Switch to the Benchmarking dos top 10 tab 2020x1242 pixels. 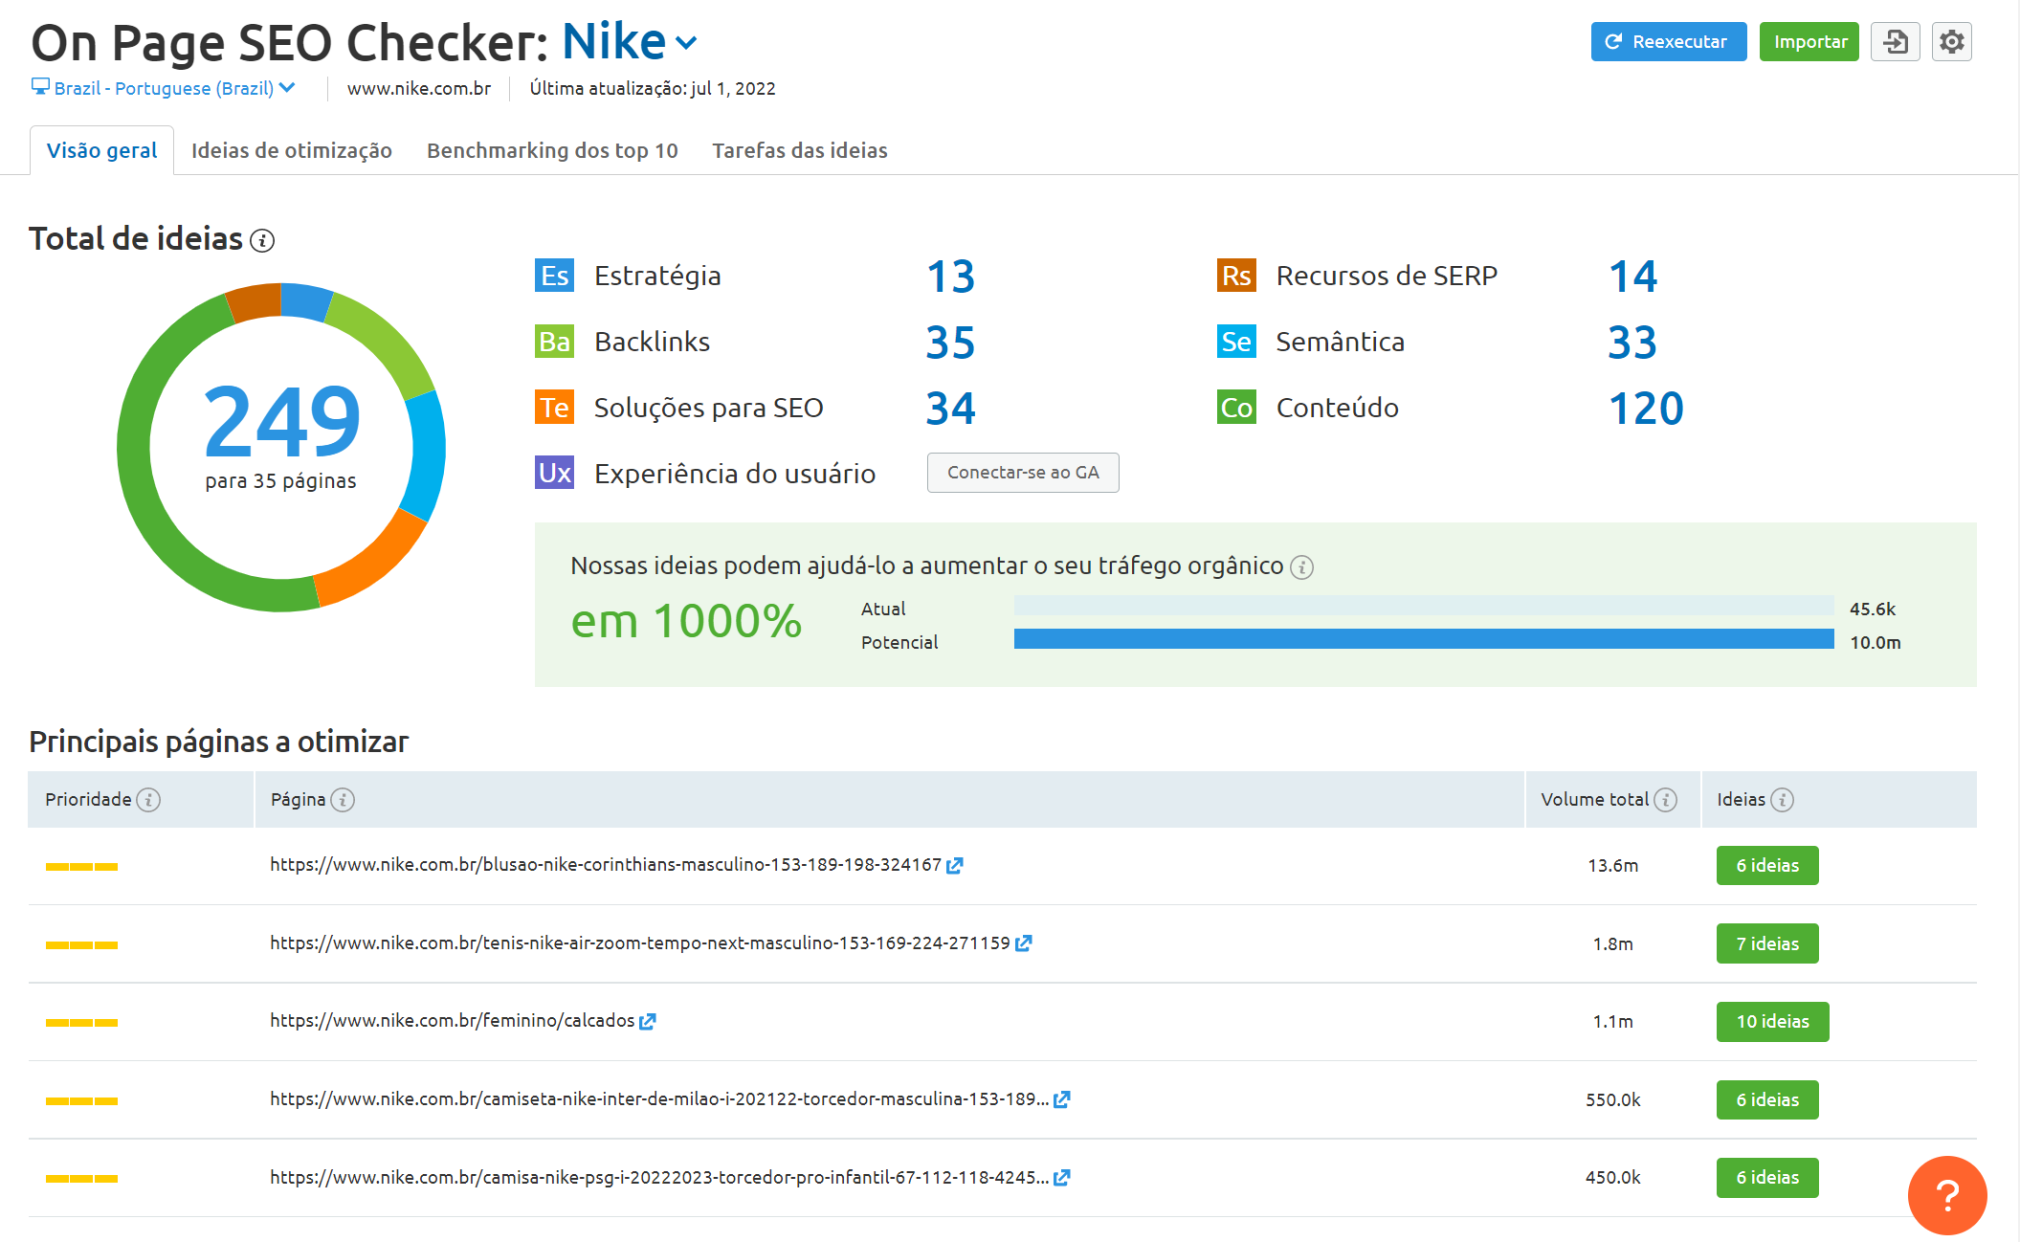click(x=551, y=150)
